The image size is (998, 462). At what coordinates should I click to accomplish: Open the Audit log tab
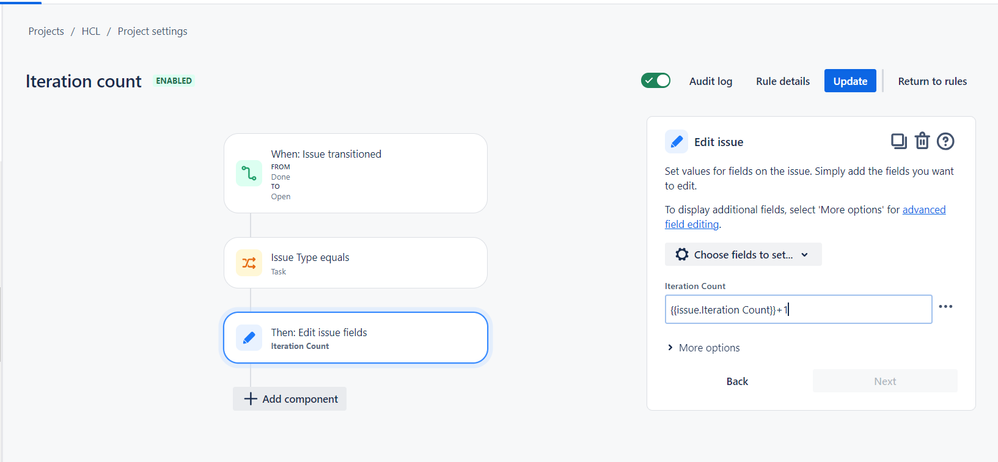[710, 81]
